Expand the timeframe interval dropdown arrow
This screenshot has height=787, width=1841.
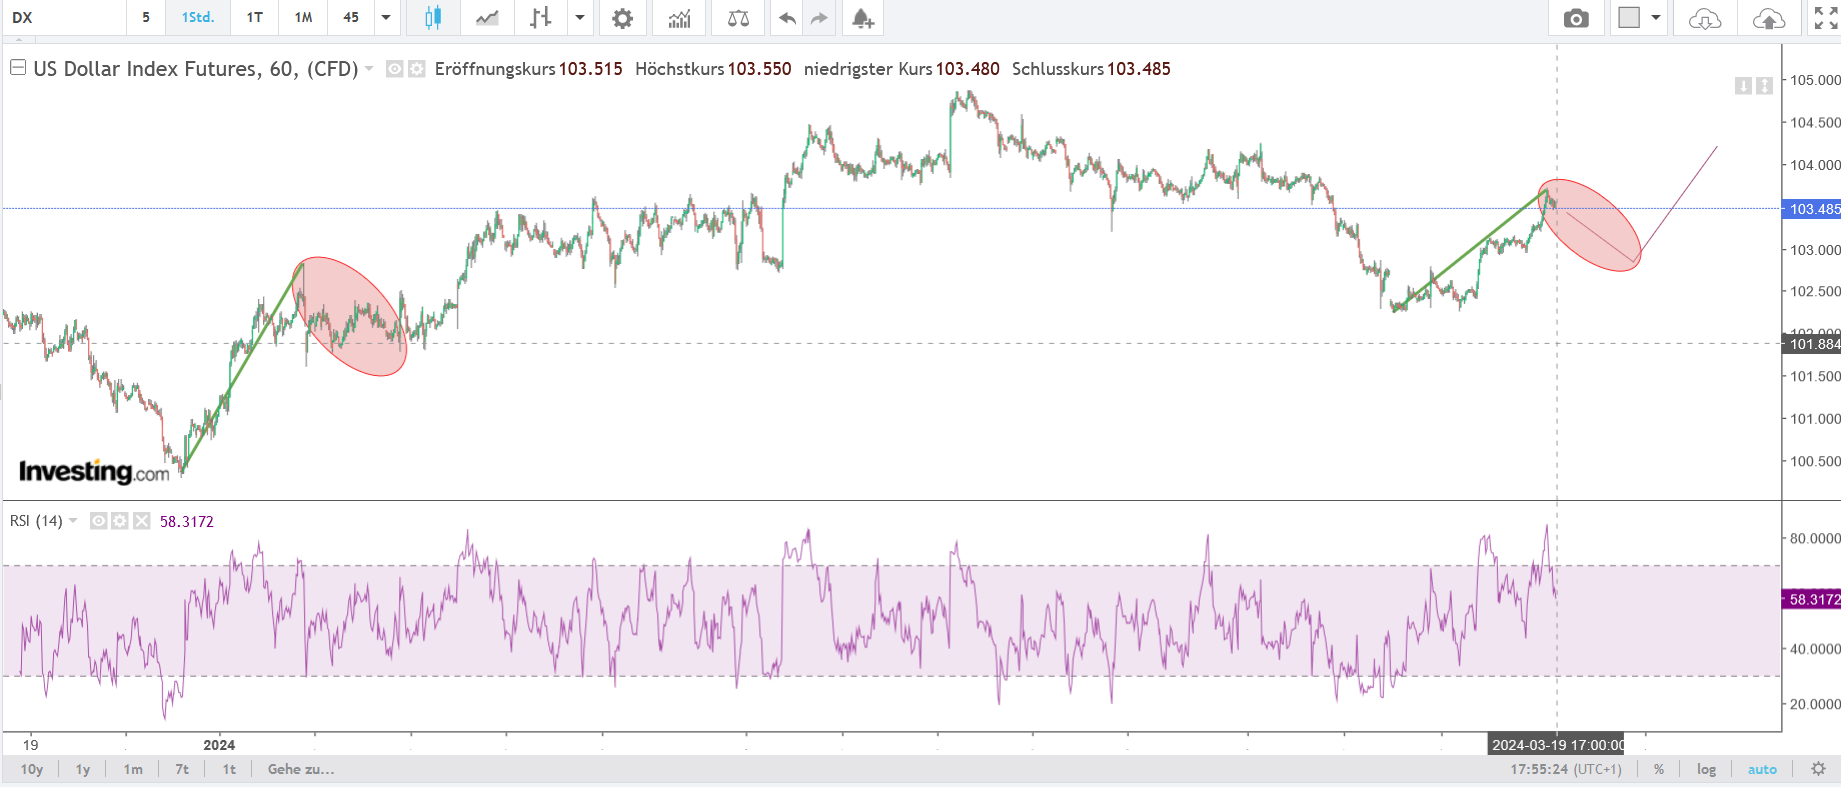[x=386, y=18]
